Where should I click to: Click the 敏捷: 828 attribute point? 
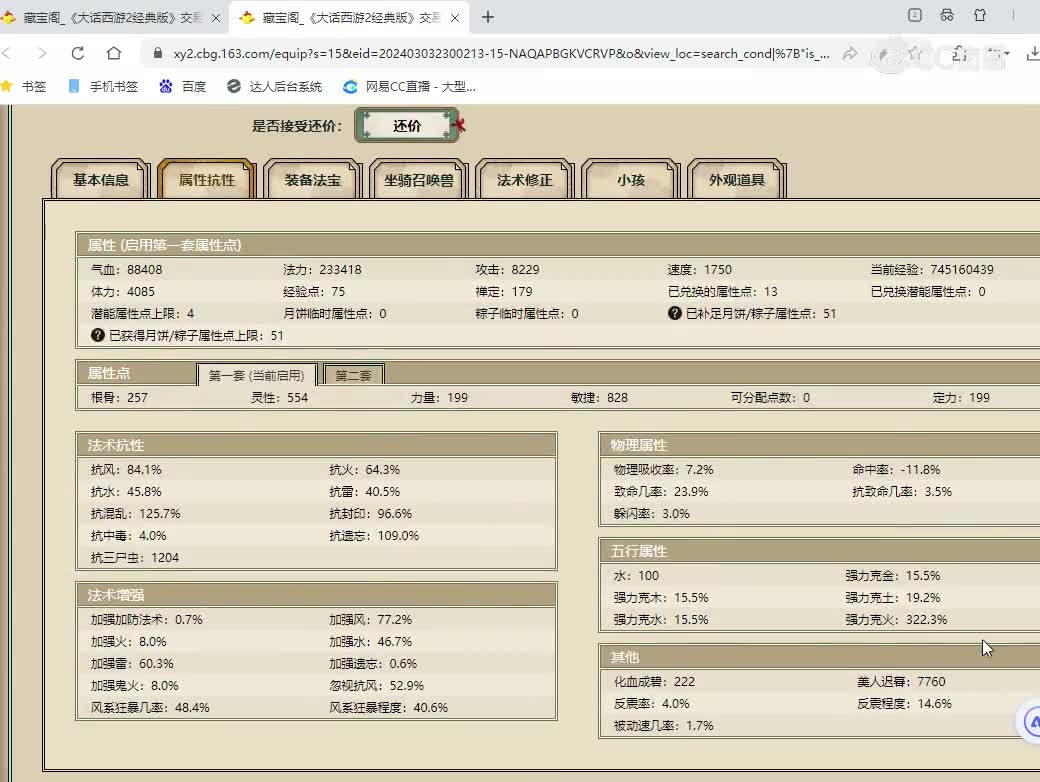coord(600,397)
